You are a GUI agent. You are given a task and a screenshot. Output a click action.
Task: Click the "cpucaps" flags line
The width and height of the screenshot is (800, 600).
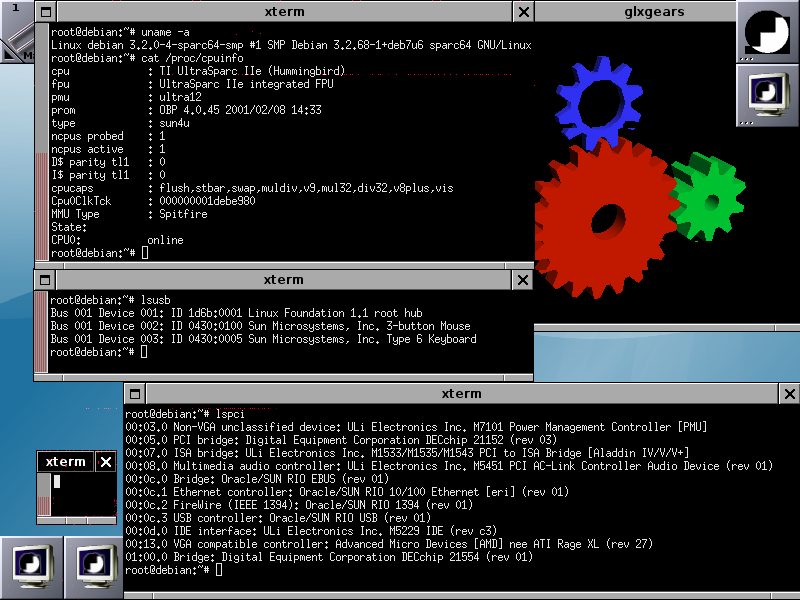pyautogui.click(x=253, y=188)
